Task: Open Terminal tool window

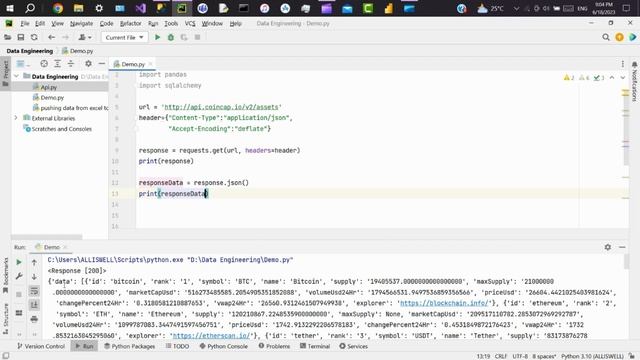Action: 315,346
